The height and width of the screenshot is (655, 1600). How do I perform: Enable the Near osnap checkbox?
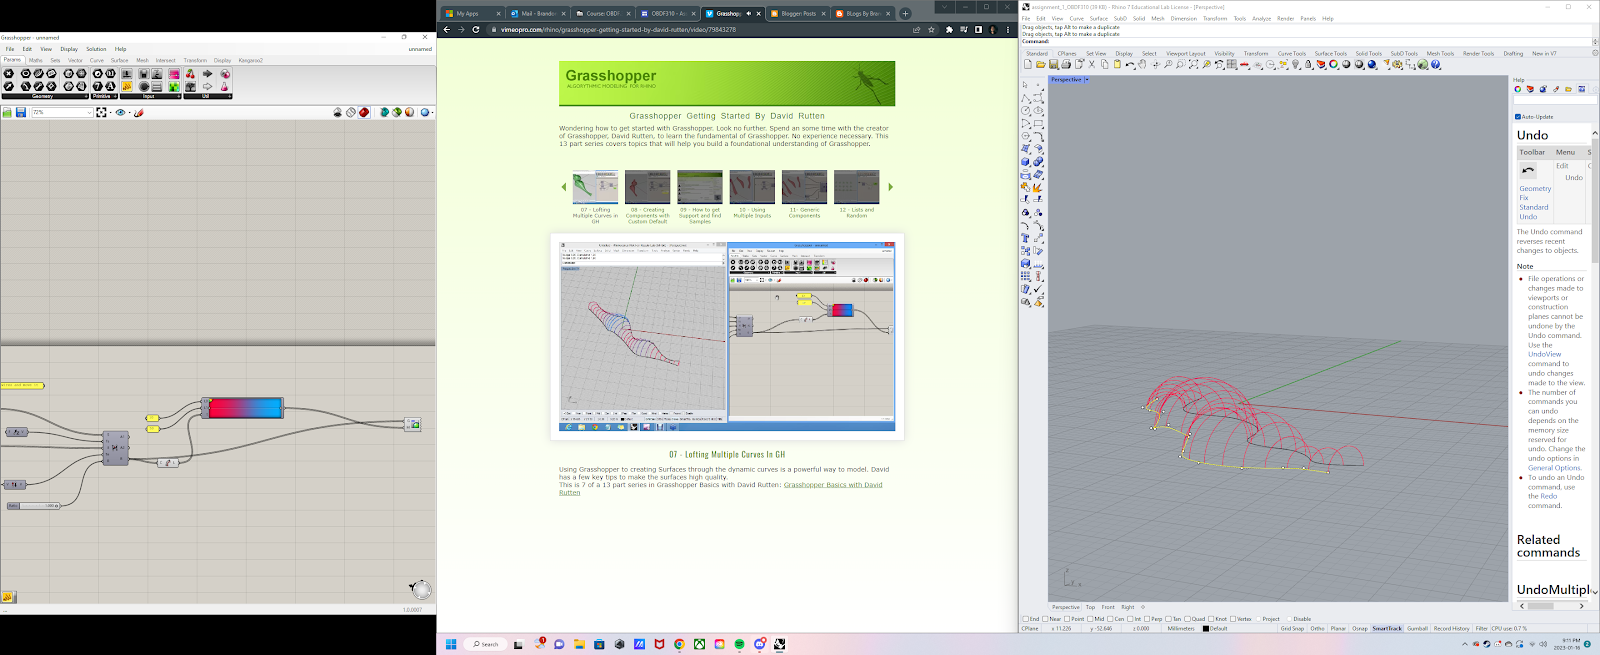click(1046, 619)
